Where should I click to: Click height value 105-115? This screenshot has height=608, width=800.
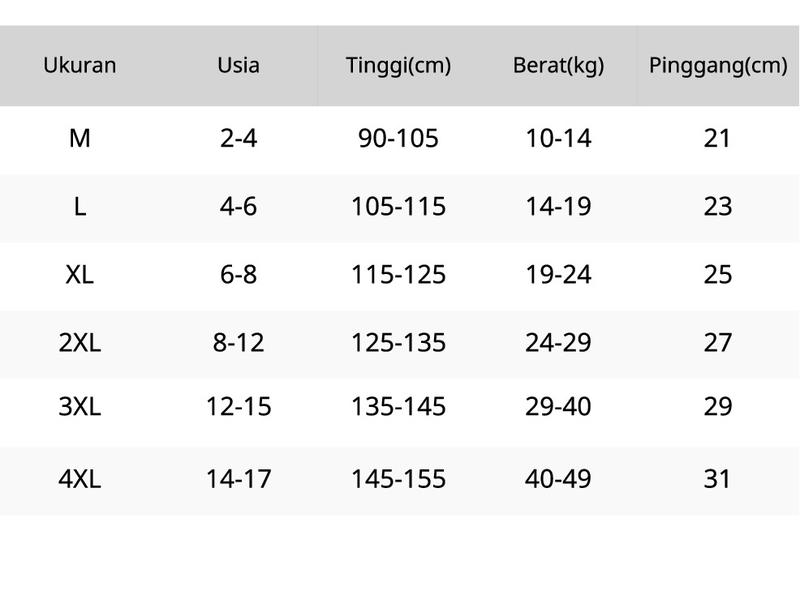point(398,207)
